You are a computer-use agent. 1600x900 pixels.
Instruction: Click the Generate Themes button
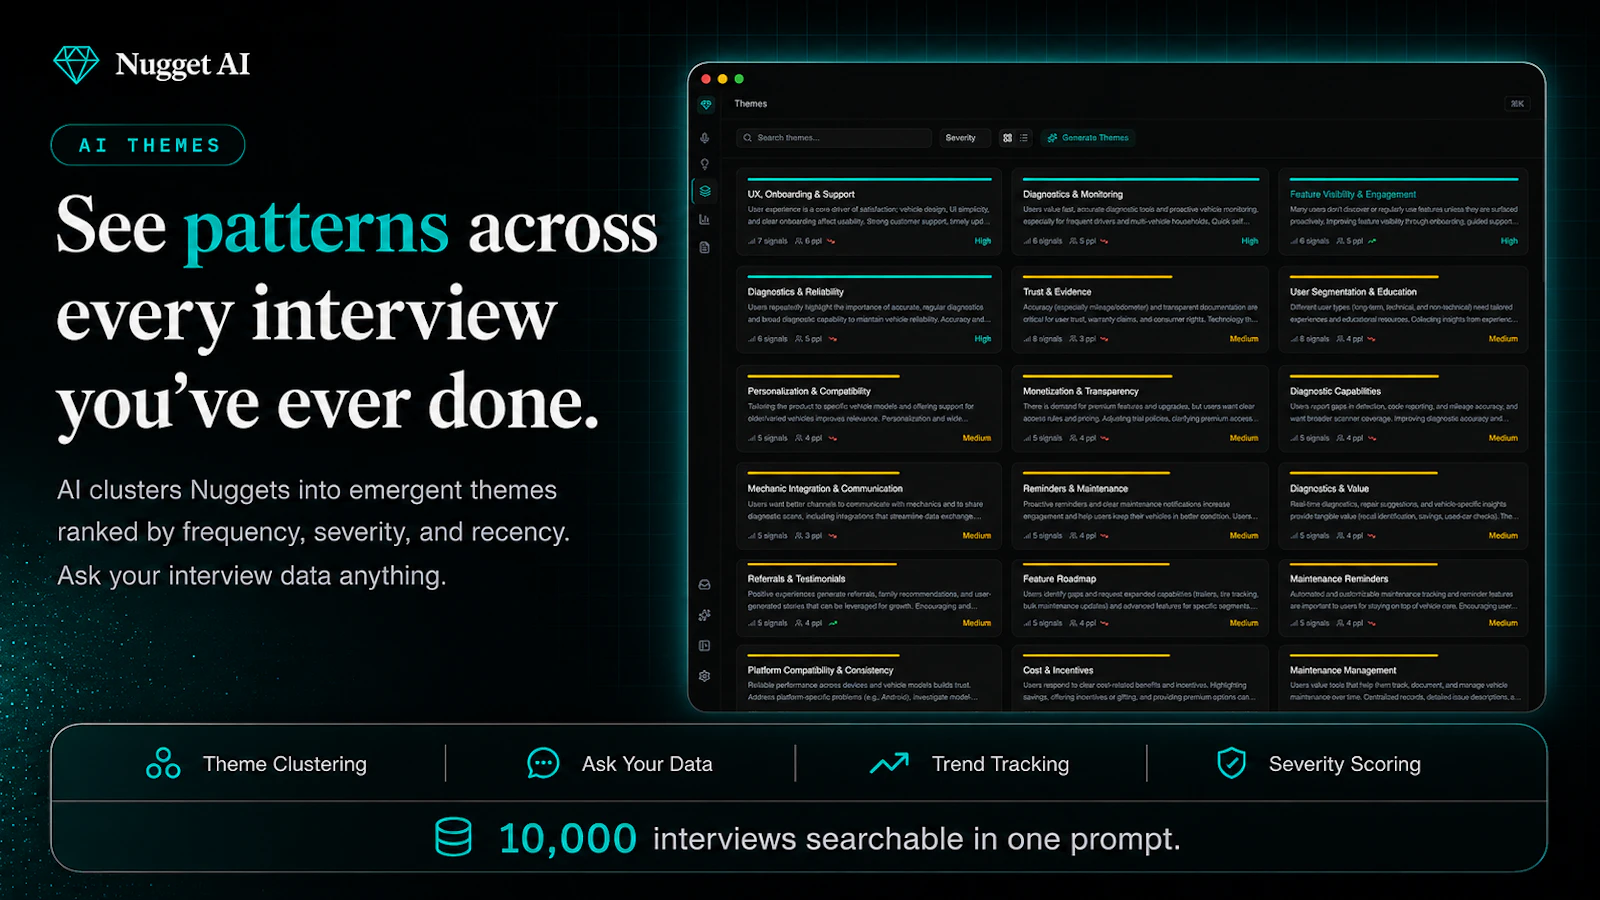[x=1088, y=138]
